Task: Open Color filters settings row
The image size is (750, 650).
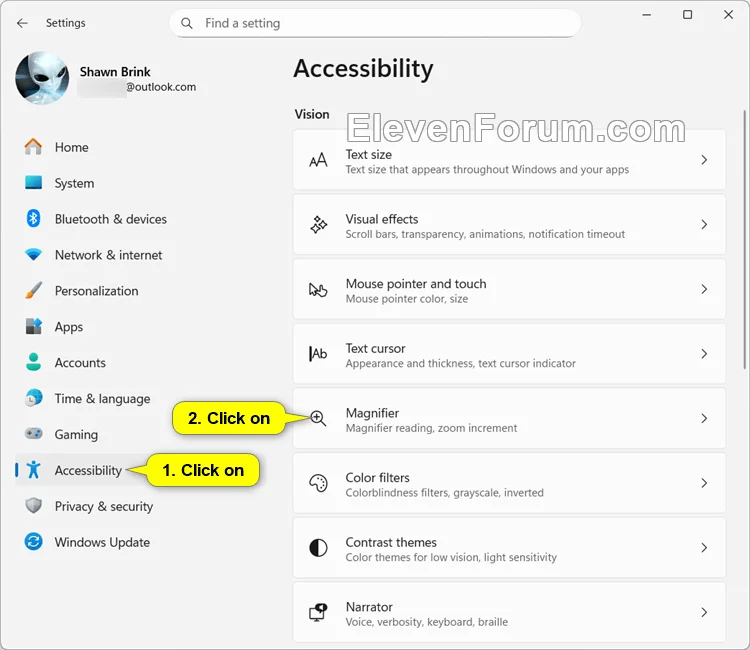Action: pos(509,483)
